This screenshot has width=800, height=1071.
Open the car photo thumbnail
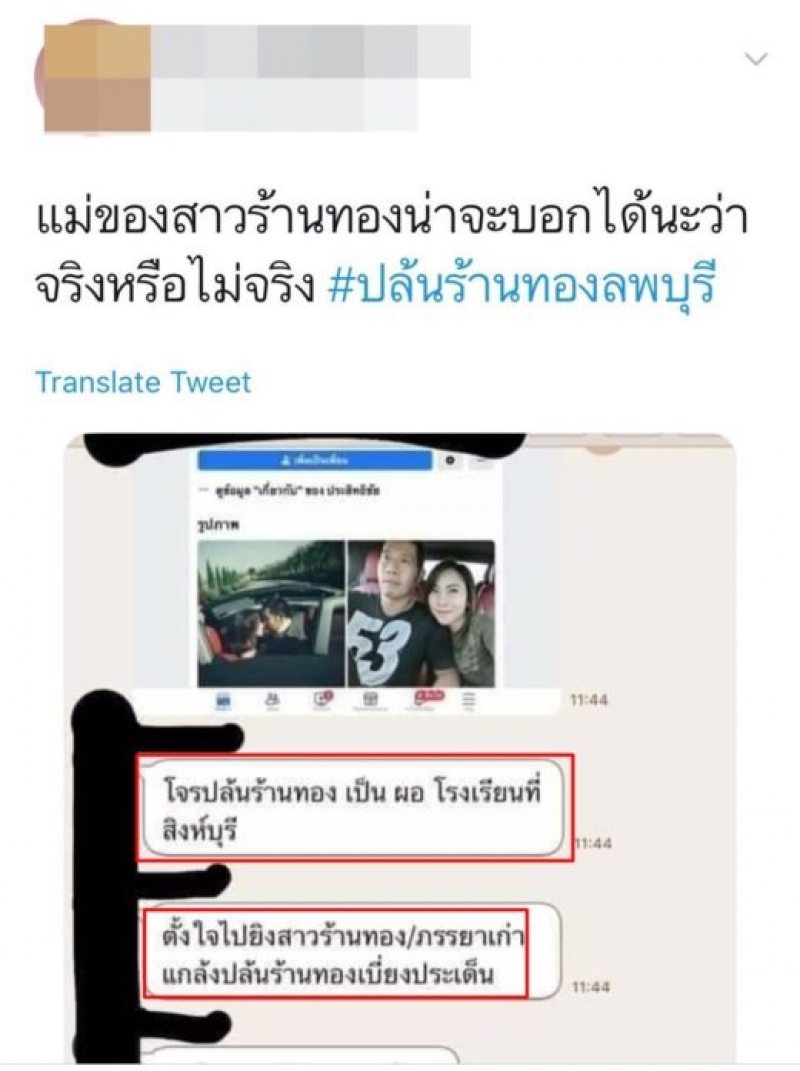point(271,613)
